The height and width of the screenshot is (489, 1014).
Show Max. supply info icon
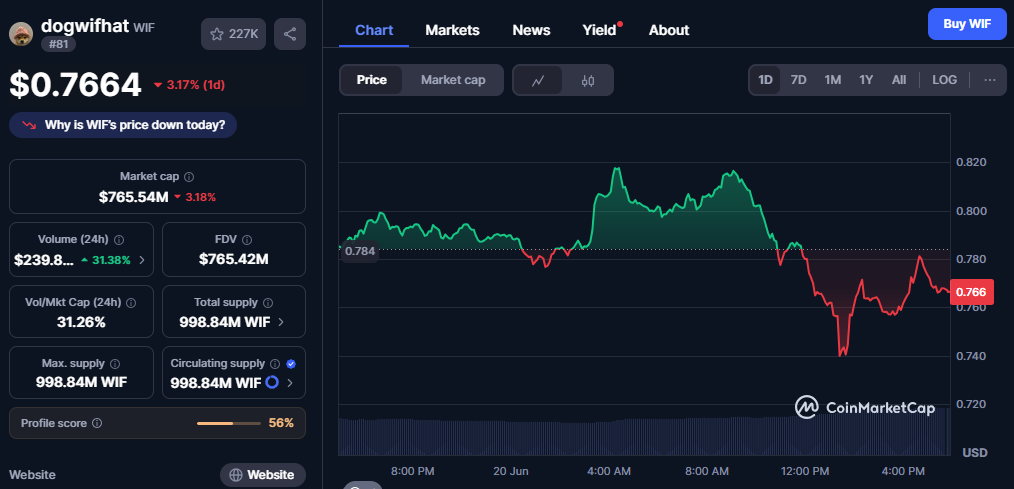pyautogui.click(x=114, y=364)
